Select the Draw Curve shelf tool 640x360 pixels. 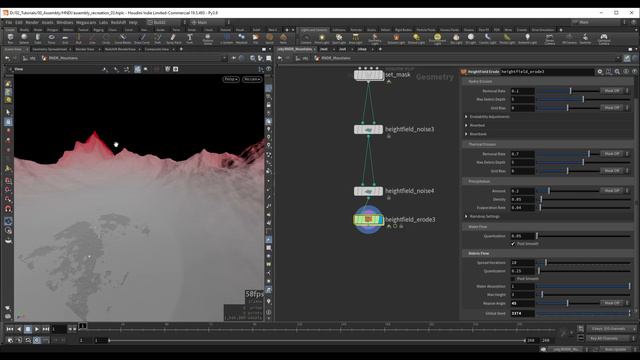142,38
